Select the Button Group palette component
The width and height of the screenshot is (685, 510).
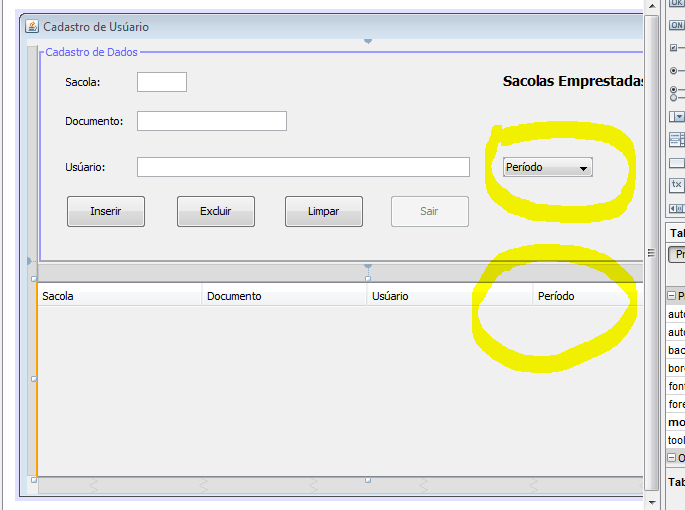(x=677, y=93)
